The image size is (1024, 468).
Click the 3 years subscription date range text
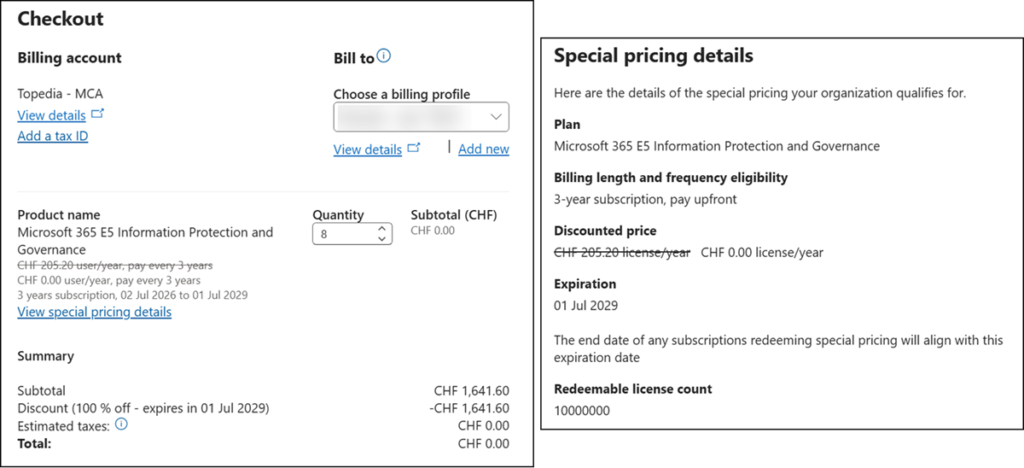tap(133, 295)
